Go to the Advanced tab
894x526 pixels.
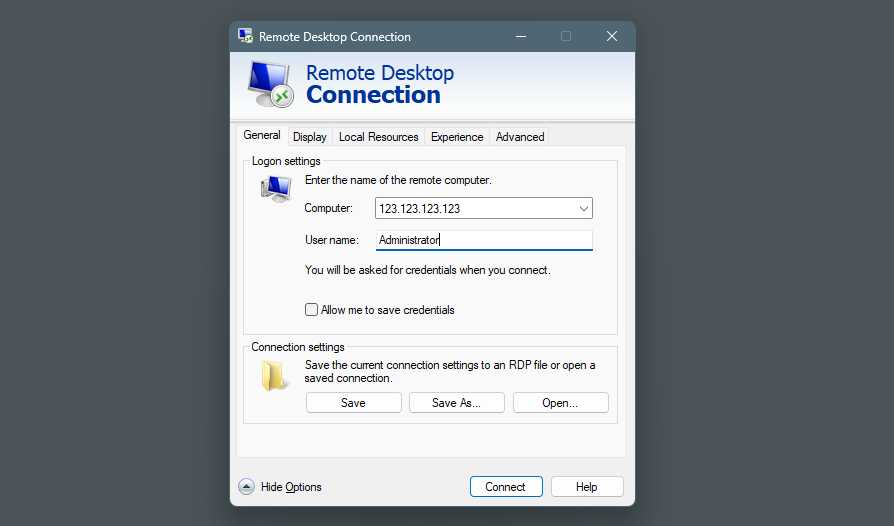520,137
